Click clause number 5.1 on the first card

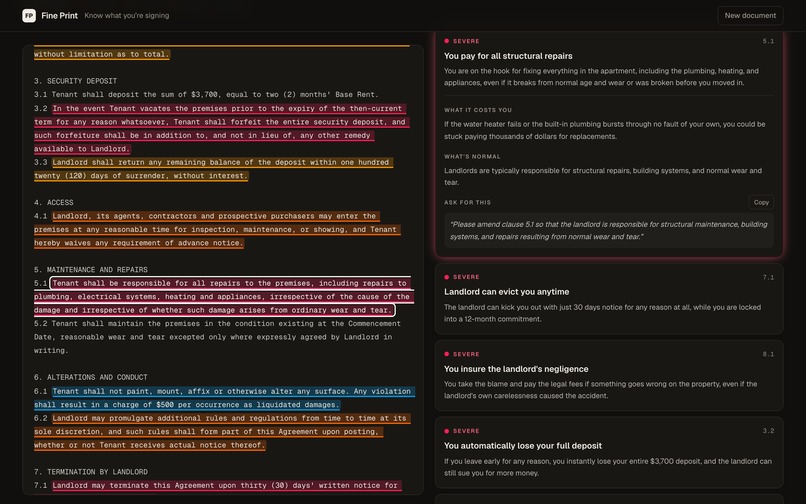(x=768, y=41)
